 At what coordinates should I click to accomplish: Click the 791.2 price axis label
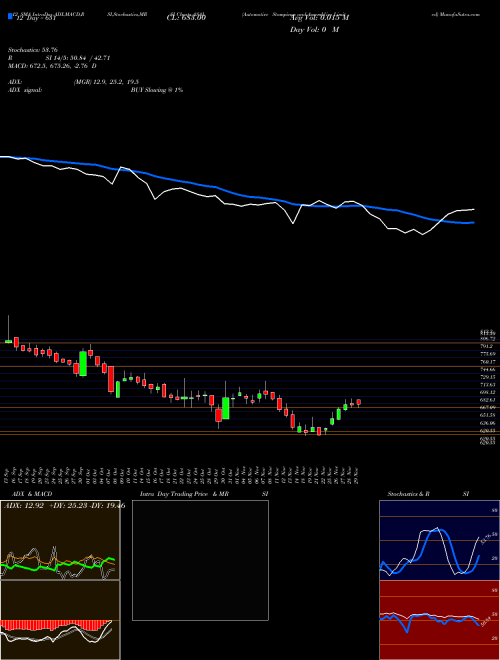487,346
